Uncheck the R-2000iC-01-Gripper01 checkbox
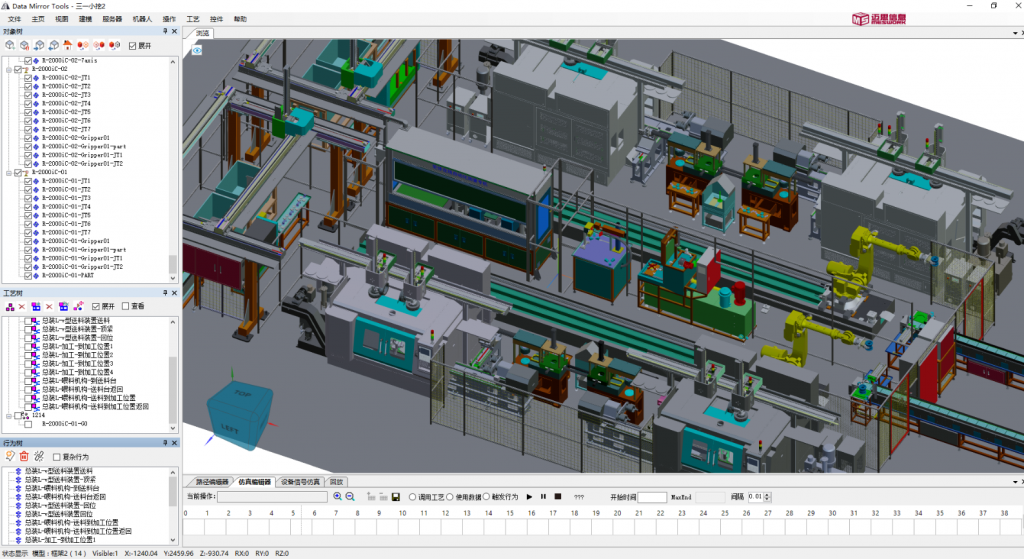The width and height of the screenshot is (1024, 559). (27, 241)
